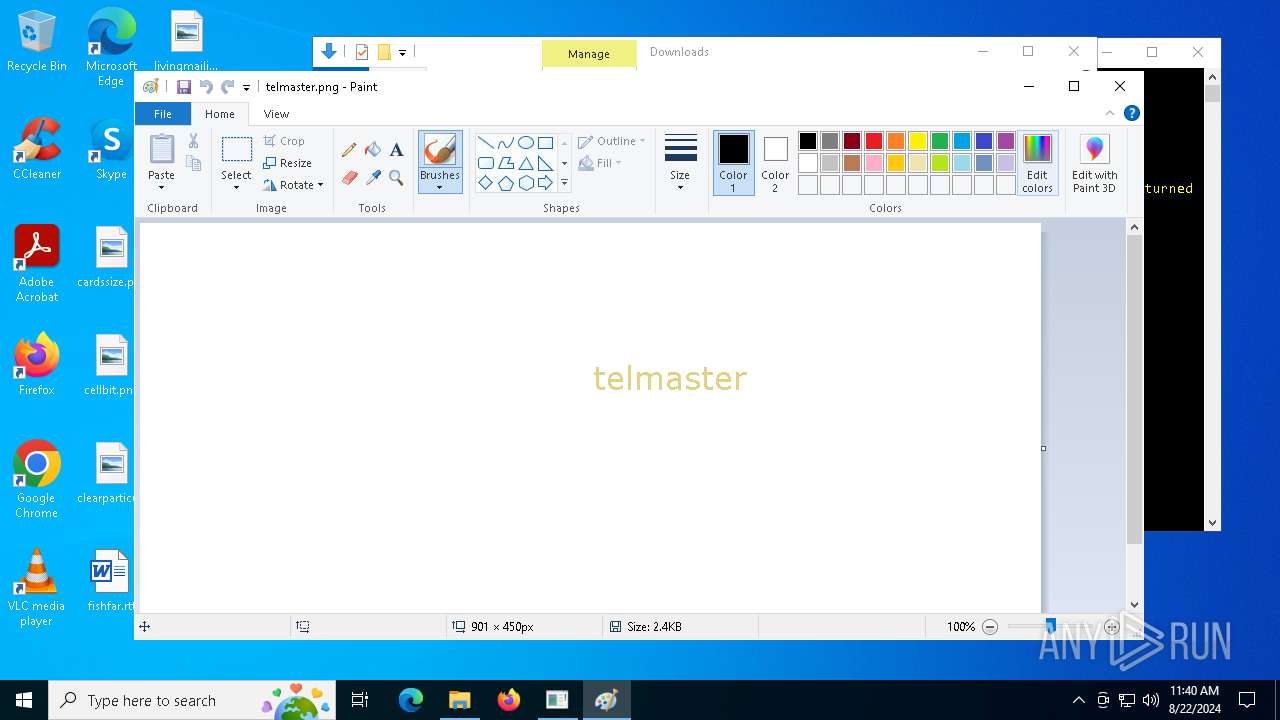Viewport: 1280px width, 720px height.
Task: Choose the Oval shape
Action: pos(526,142)
